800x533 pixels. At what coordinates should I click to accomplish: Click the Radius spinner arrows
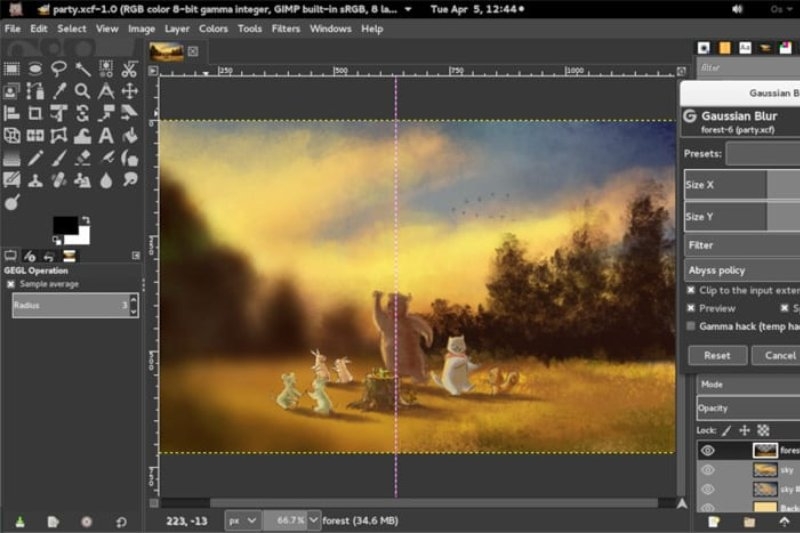coord(134,305)
